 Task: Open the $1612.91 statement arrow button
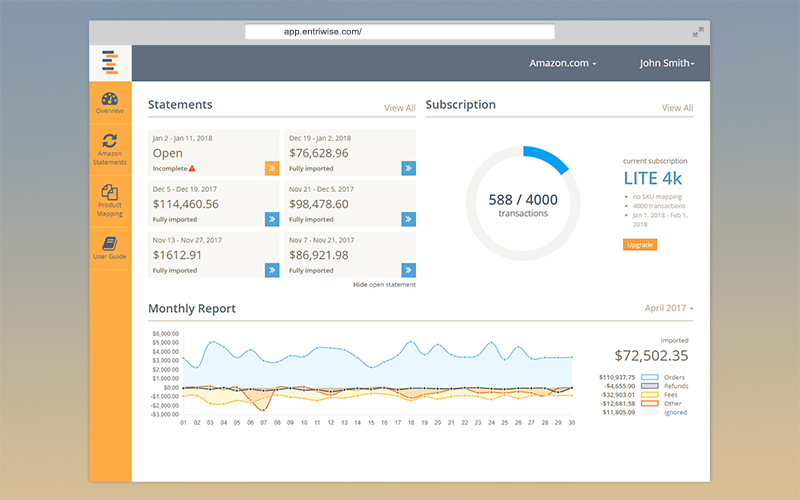(272, 270)
